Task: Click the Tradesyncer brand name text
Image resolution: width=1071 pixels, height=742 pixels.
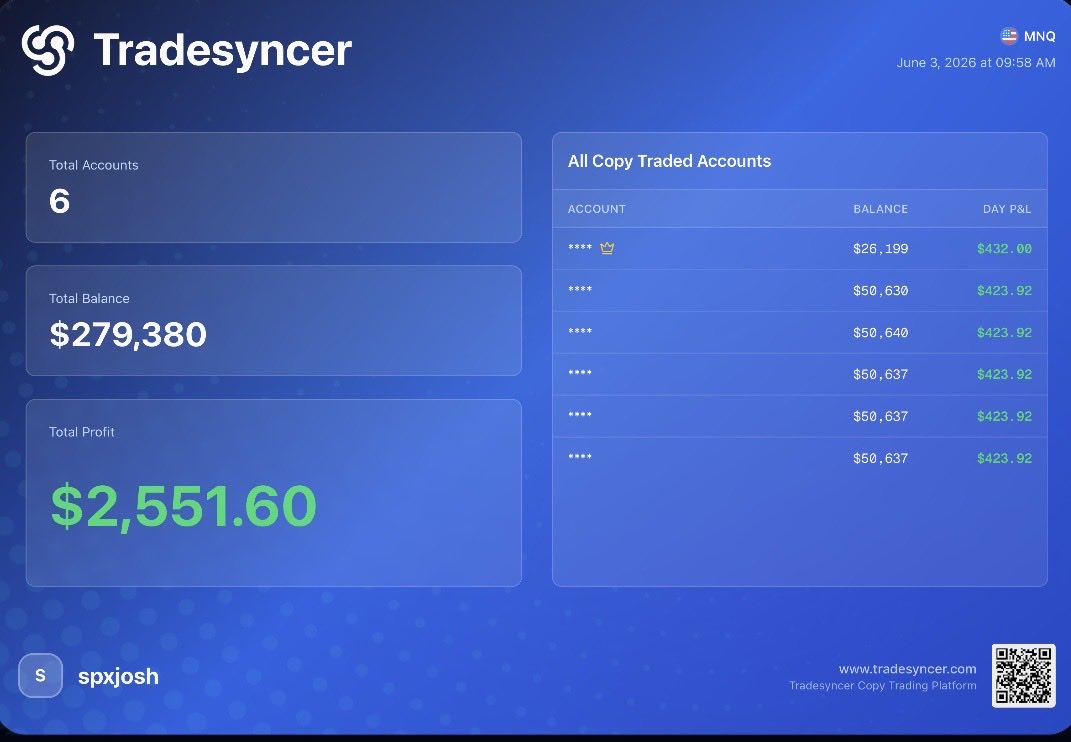Action: coord(223,51)
